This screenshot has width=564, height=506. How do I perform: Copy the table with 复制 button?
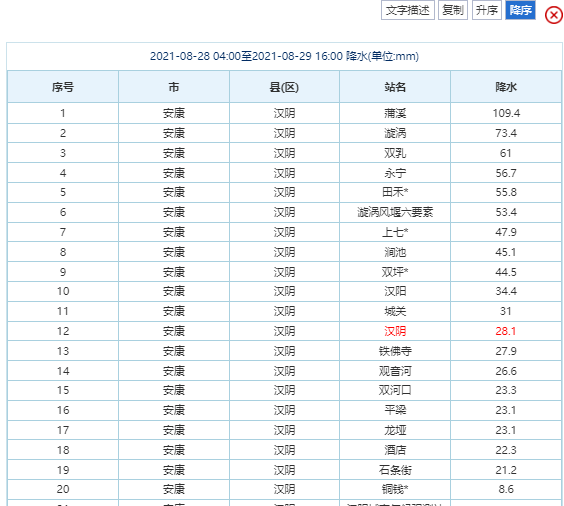click(452, 10)
